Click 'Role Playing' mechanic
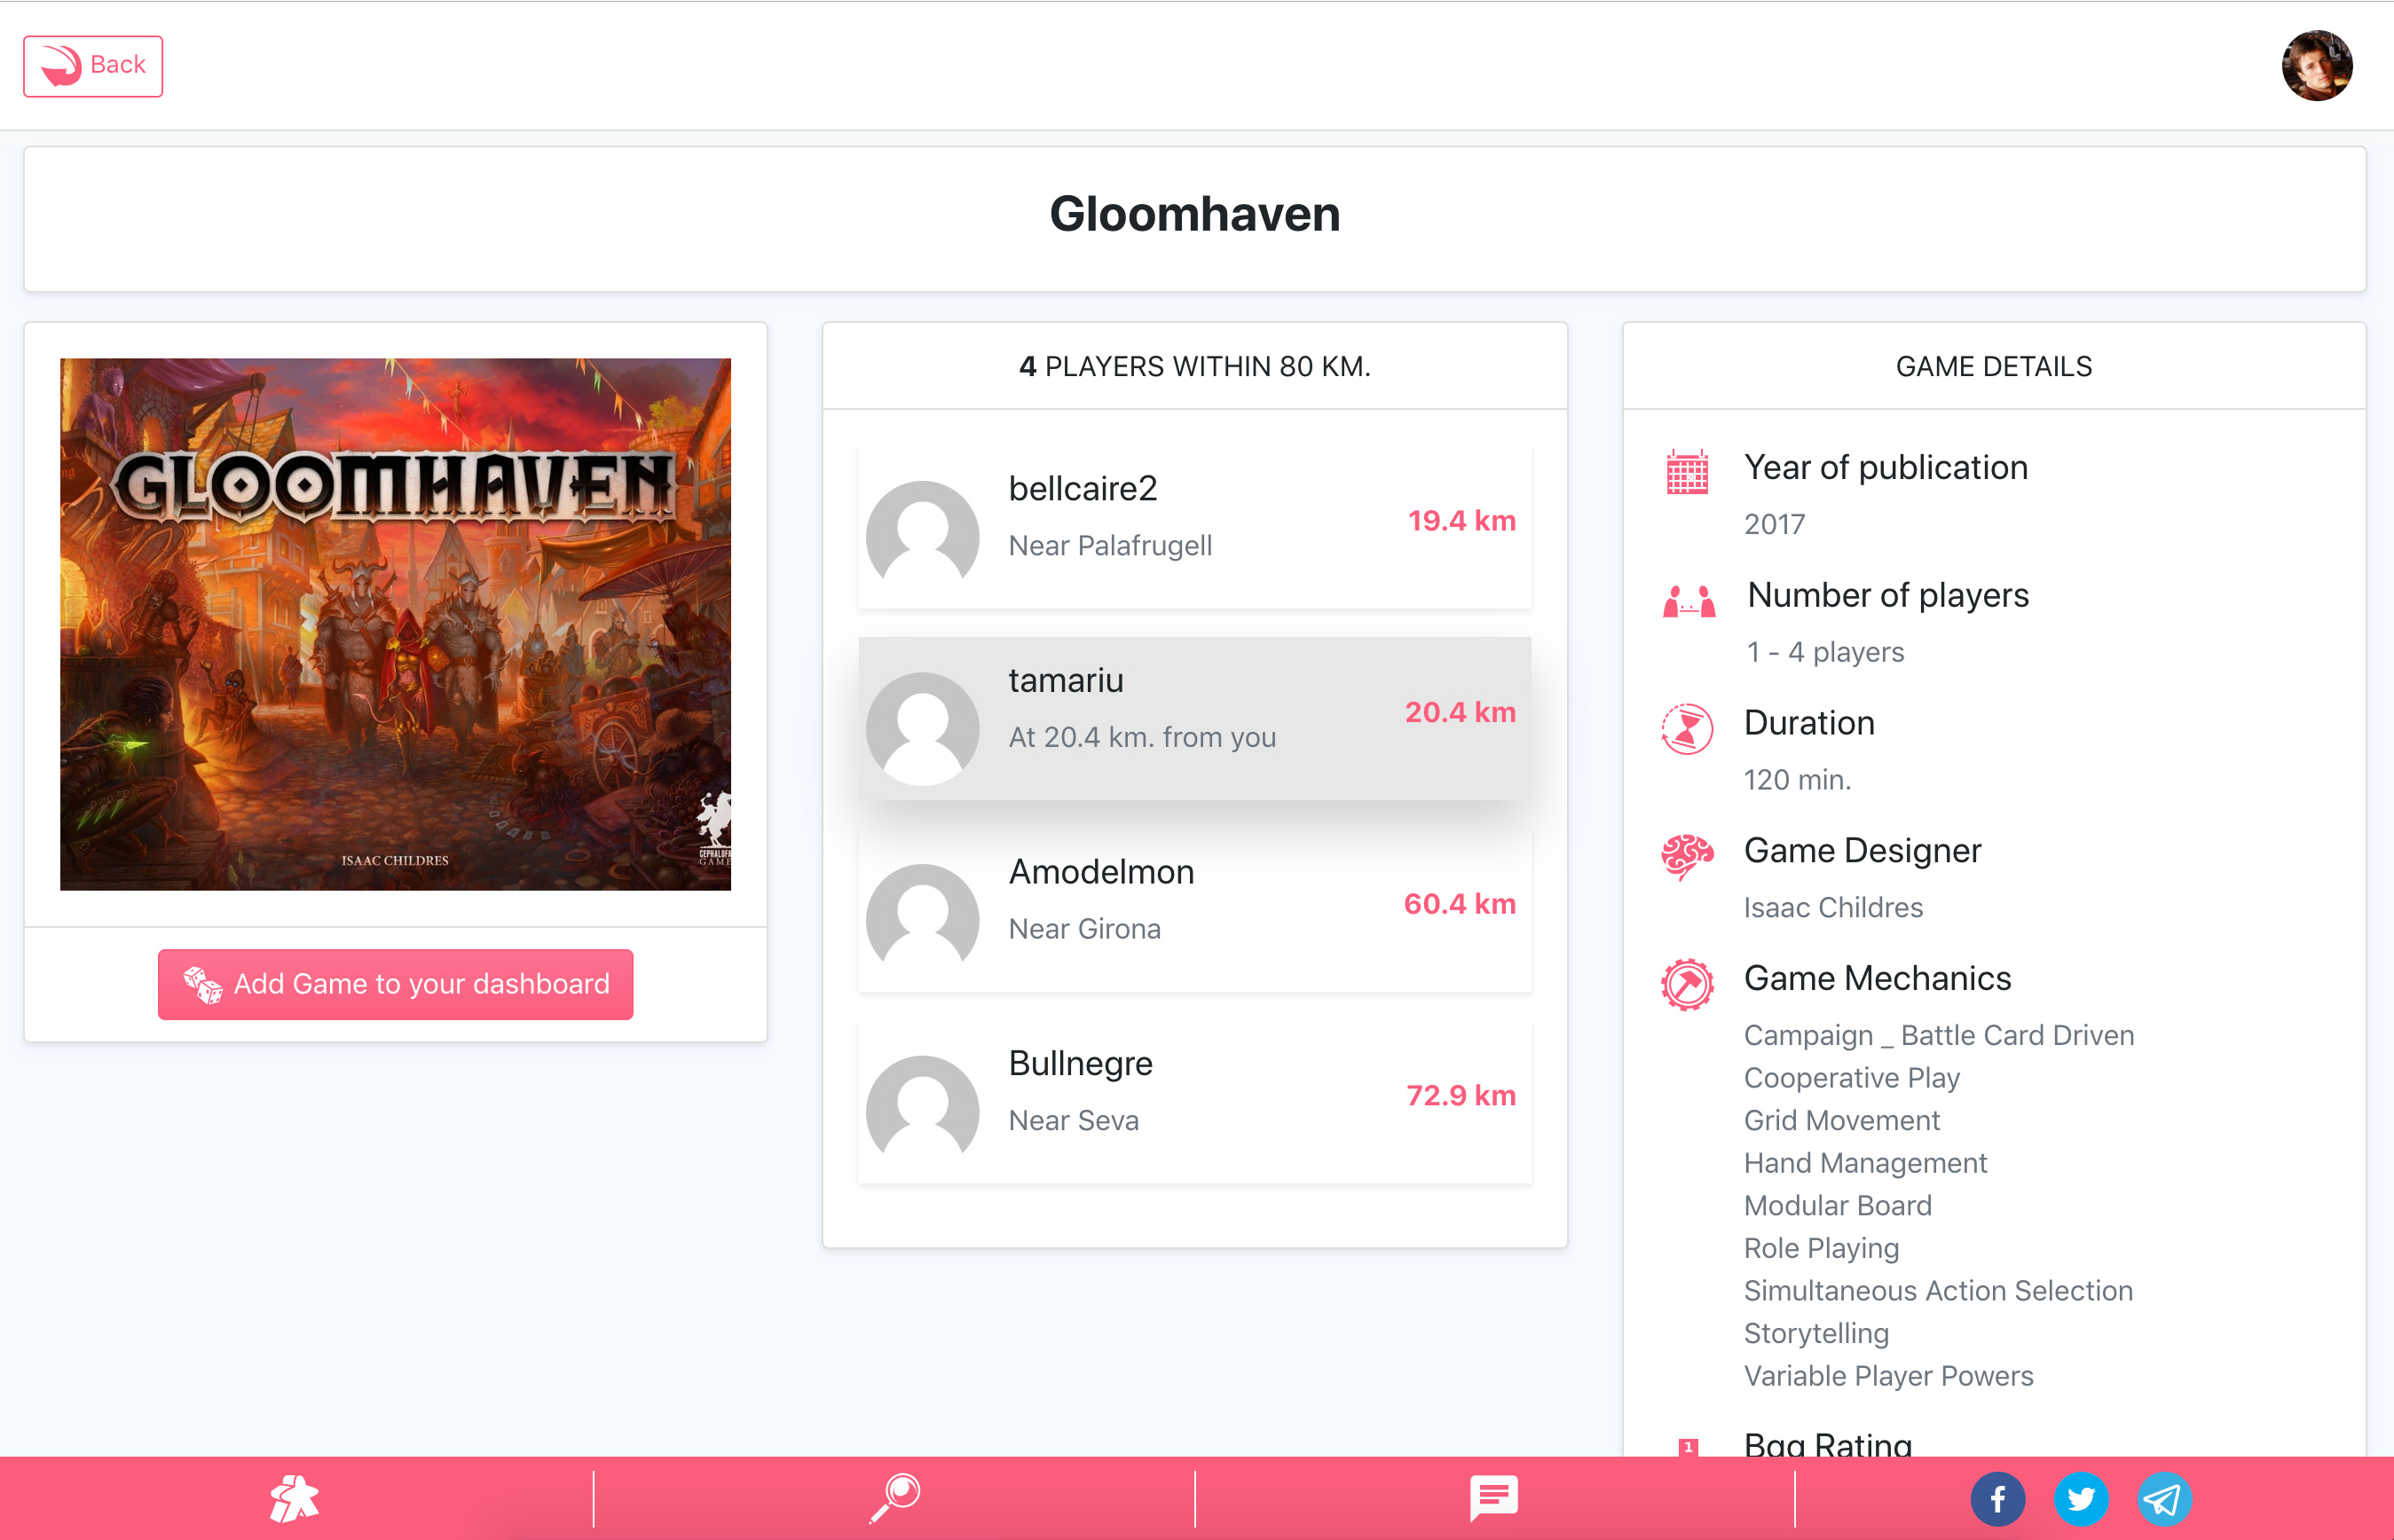 pos(1821,1248)
